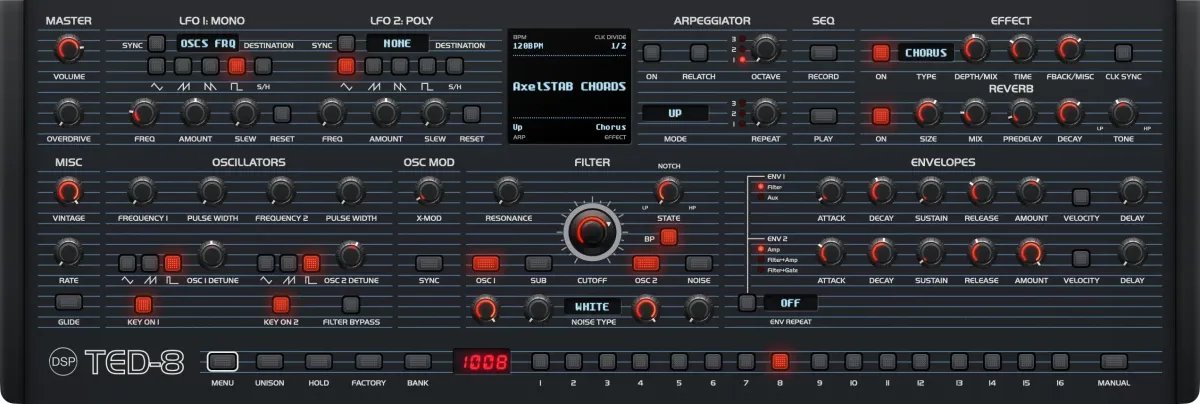
Task: Select the falling saw waveform for LFO 2
Action: 400,66
